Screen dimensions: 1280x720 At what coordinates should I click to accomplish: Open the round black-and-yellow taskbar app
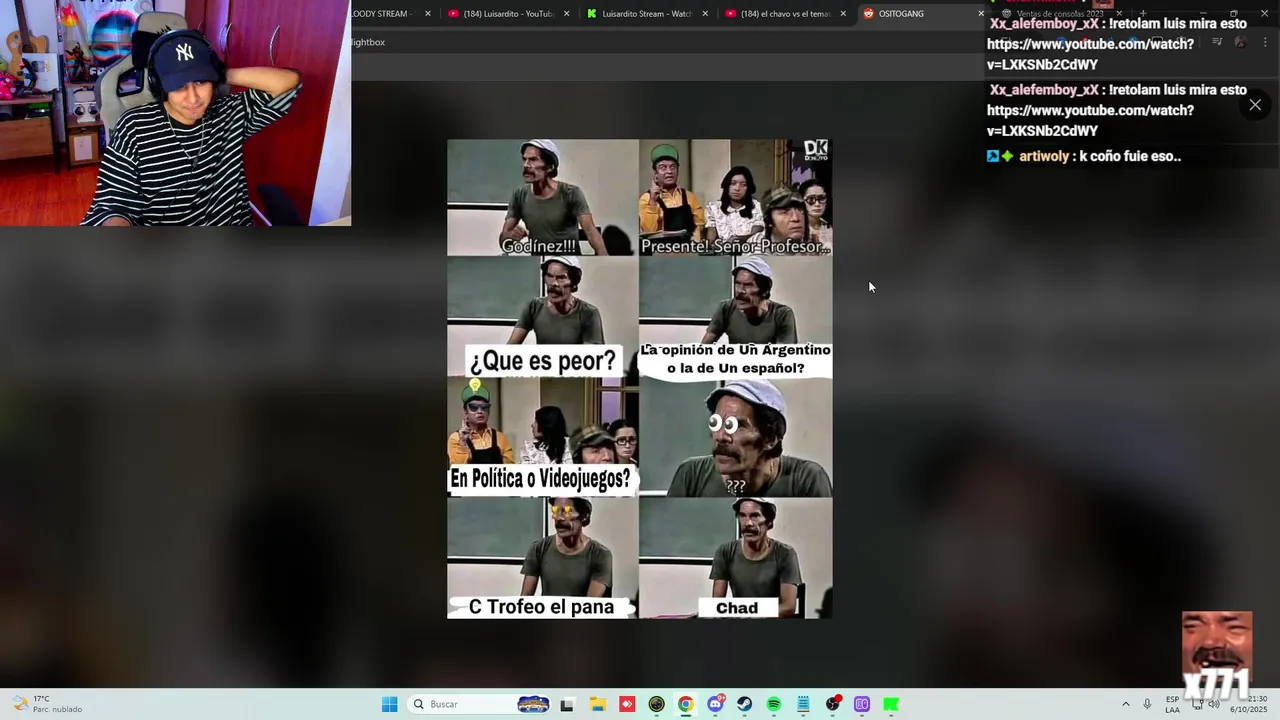click(x=656, y=704)
